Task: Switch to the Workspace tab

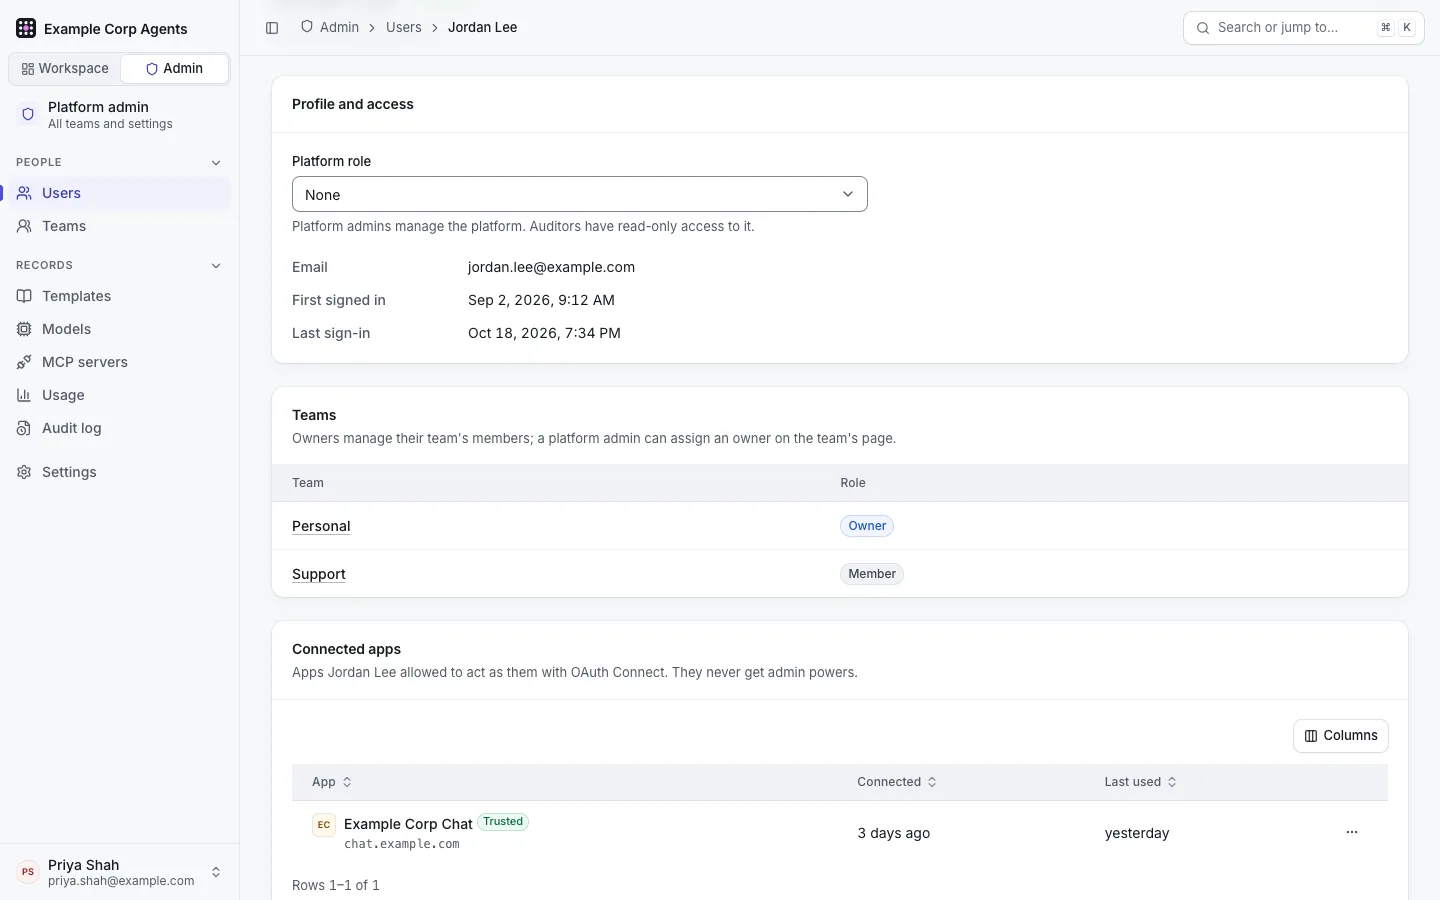Action: (65, 68)
